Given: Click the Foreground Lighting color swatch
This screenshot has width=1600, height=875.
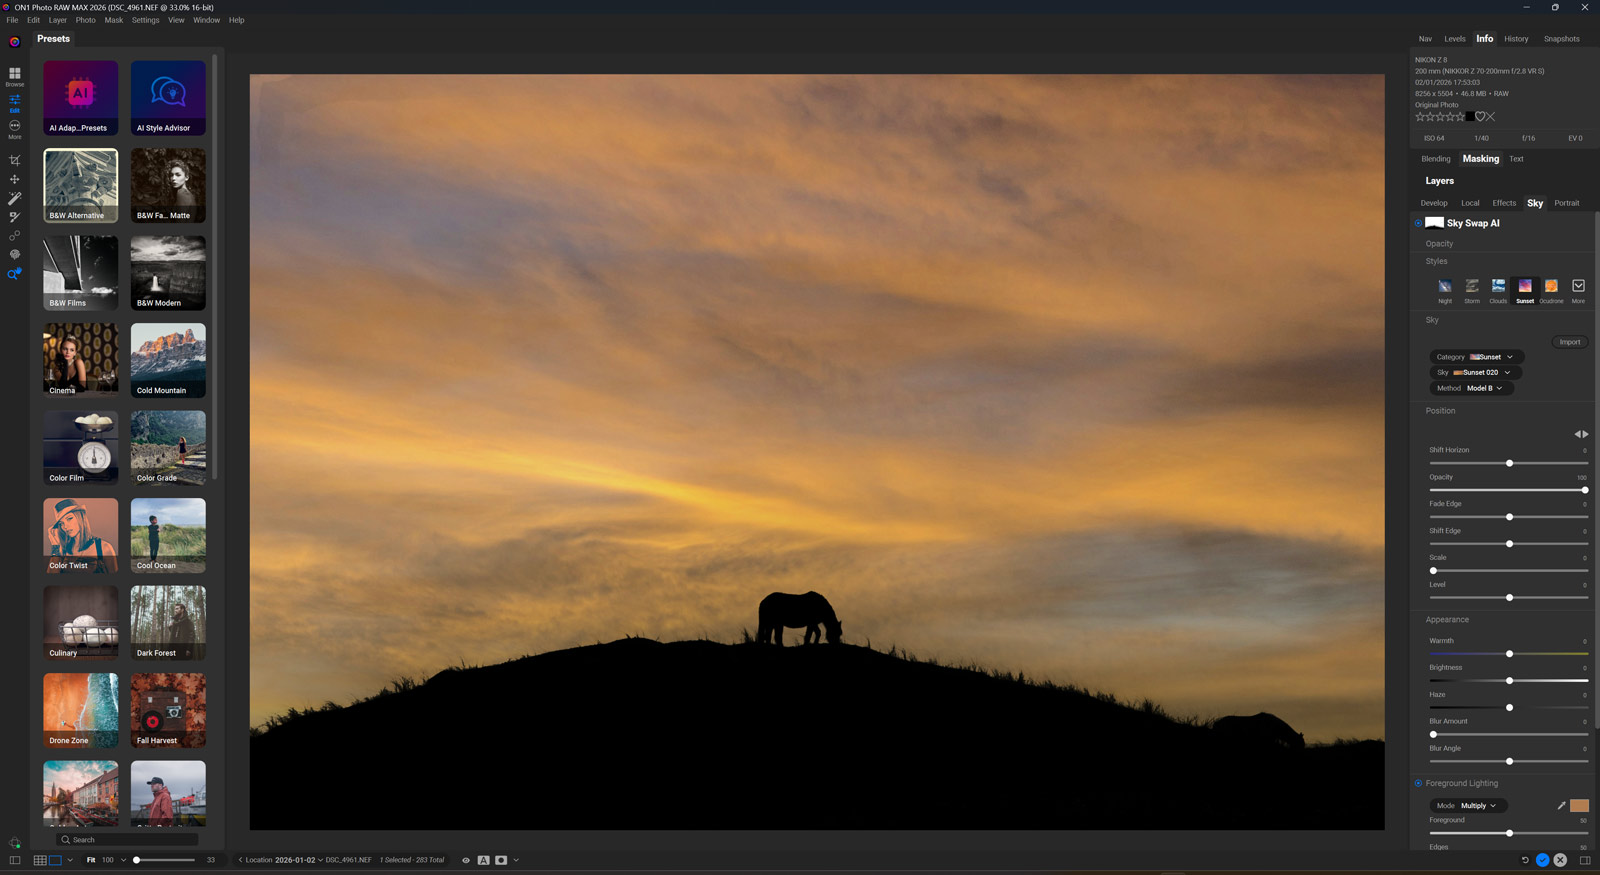Looking at the screenshot, I should pos(1579,805).
